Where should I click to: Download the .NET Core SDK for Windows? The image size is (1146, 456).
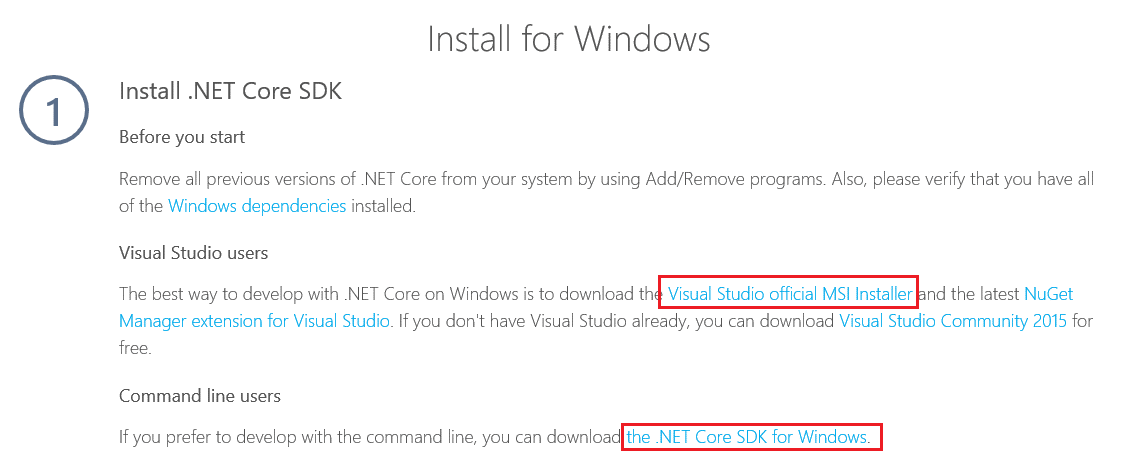pos(748,437)
